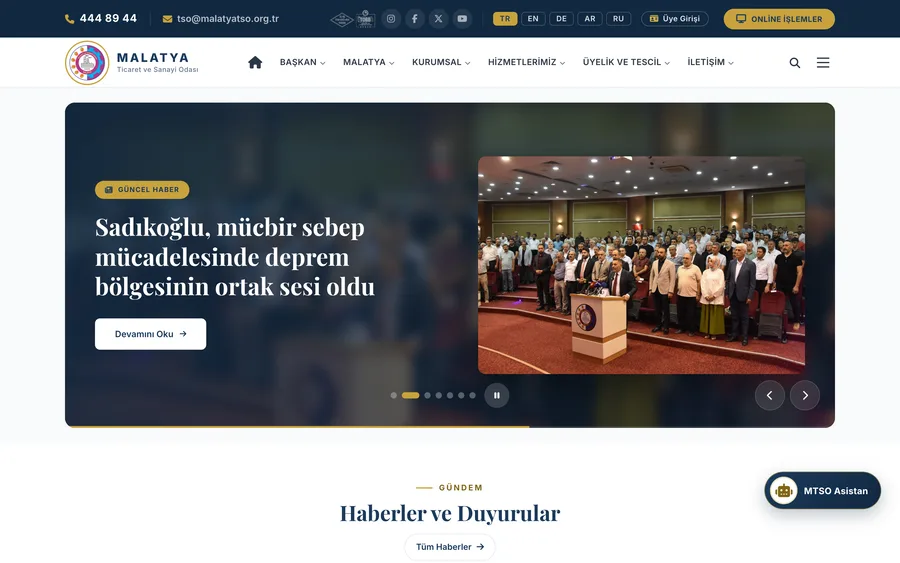
Task: Select the third slider dot
Action: click(x=428, y=395)
